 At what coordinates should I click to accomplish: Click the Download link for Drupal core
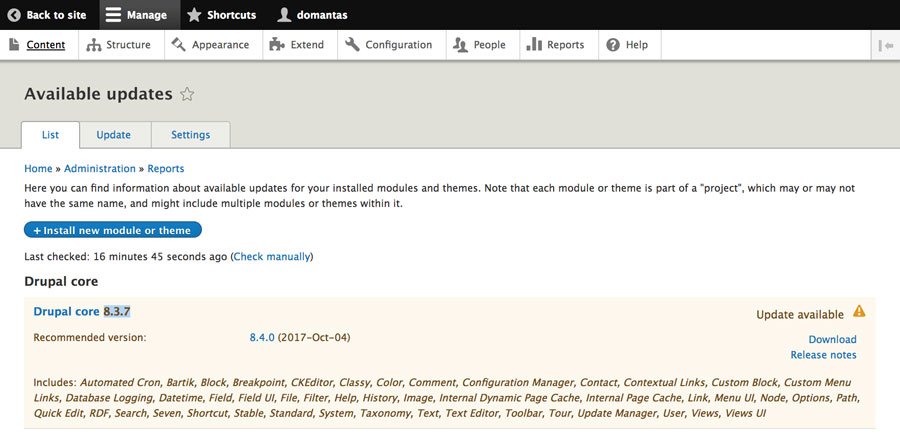point(832,339)
